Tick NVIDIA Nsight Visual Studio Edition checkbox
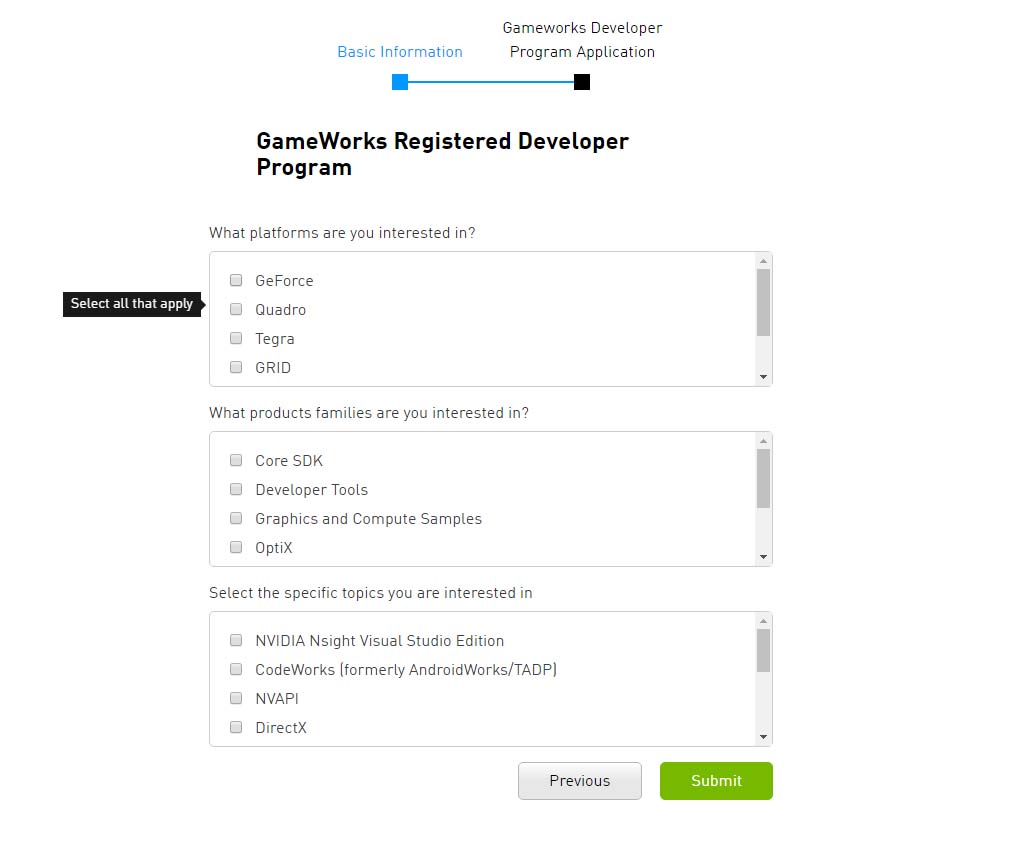This screenshot has height=868, width=1012. coord(236,640)
